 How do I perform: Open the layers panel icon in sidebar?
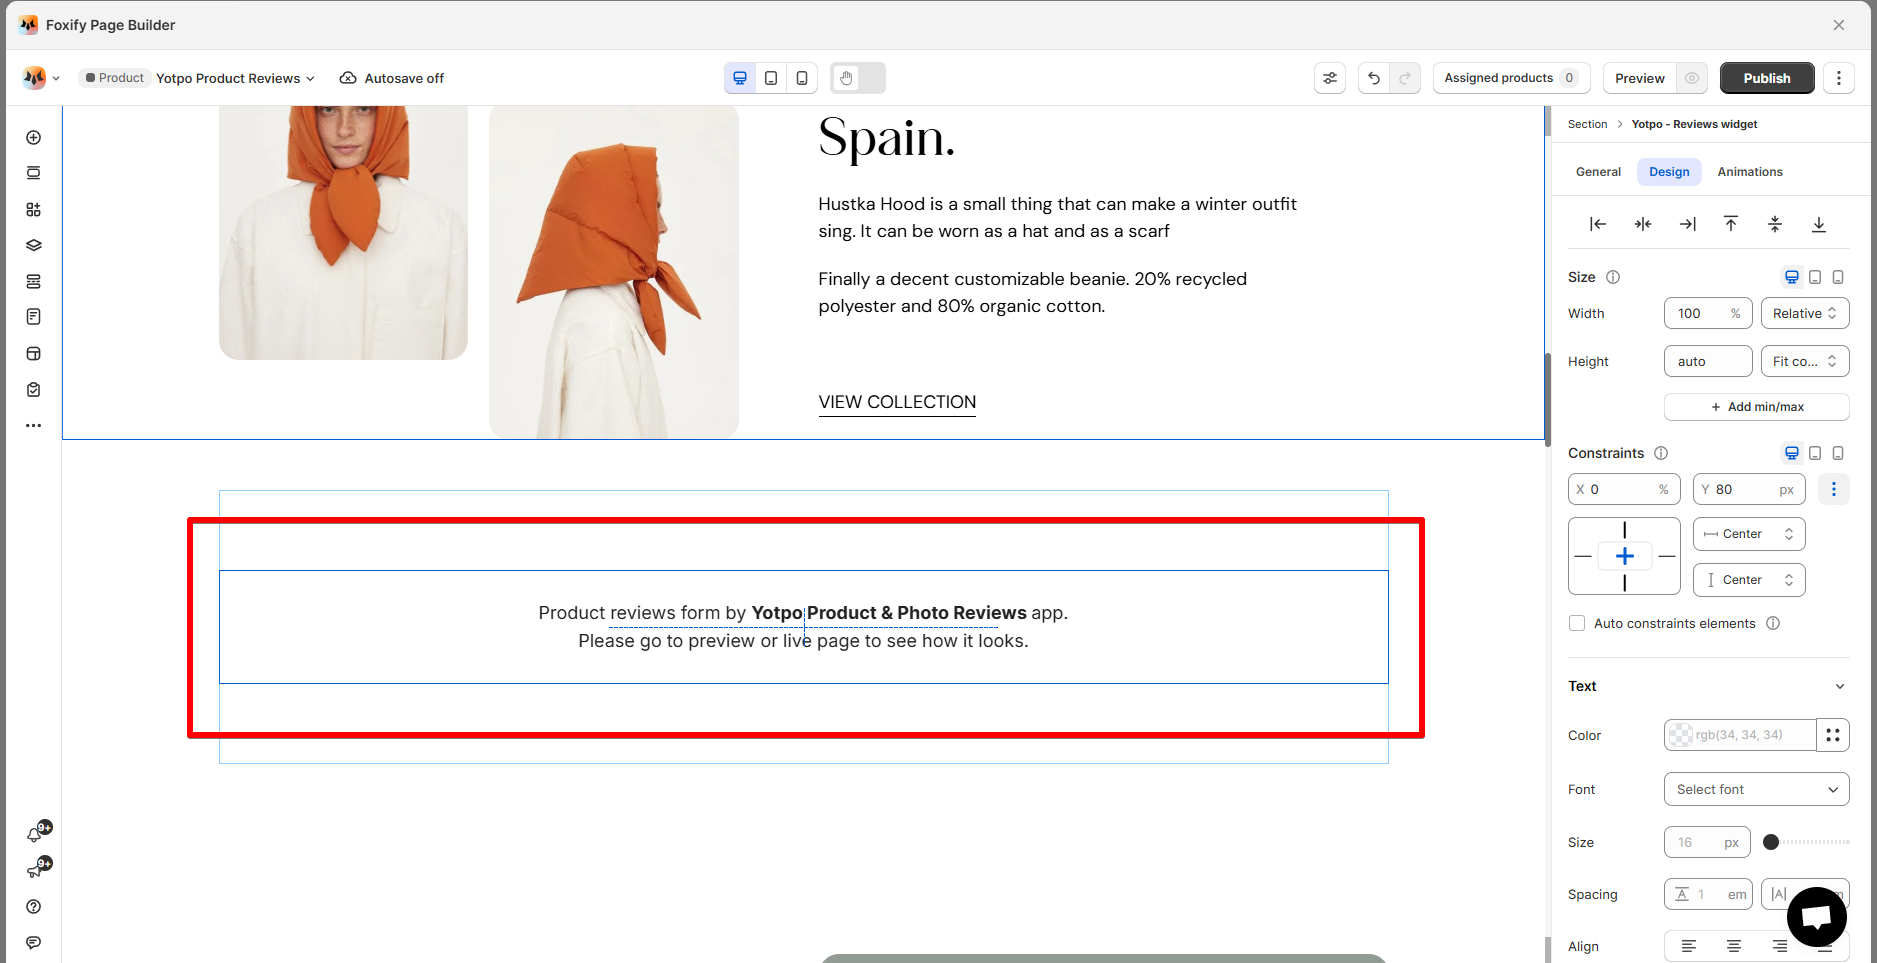coord(33,245)
